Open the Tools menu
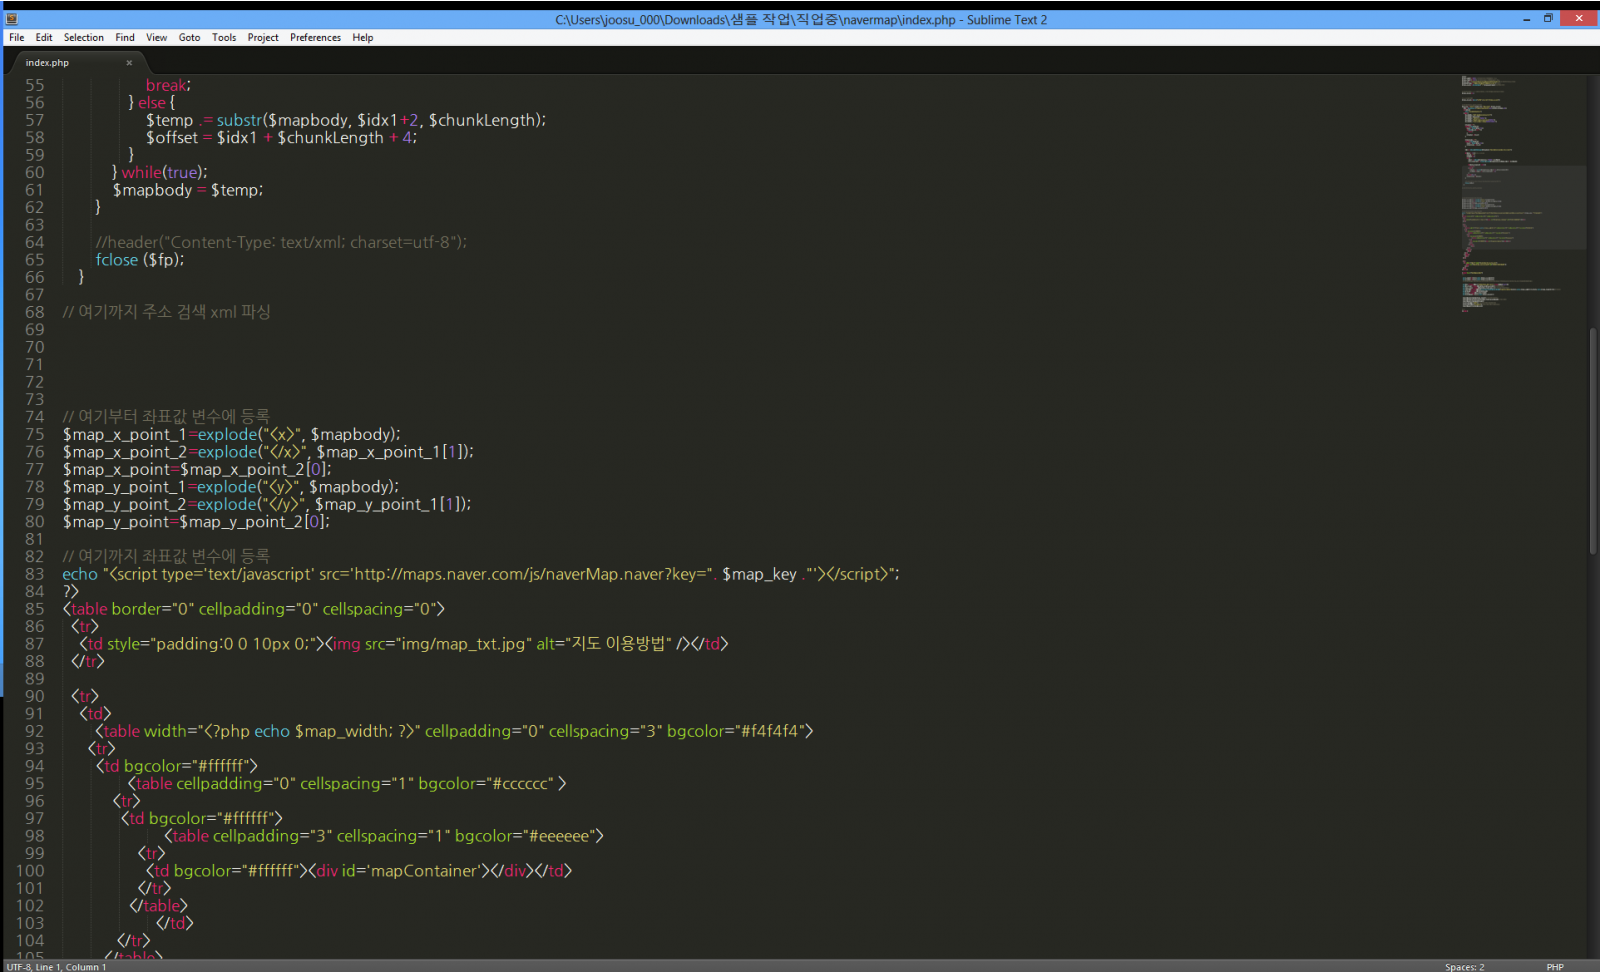Image resolution: width=1600 pixels, height=972 pixels. [224, 38]
